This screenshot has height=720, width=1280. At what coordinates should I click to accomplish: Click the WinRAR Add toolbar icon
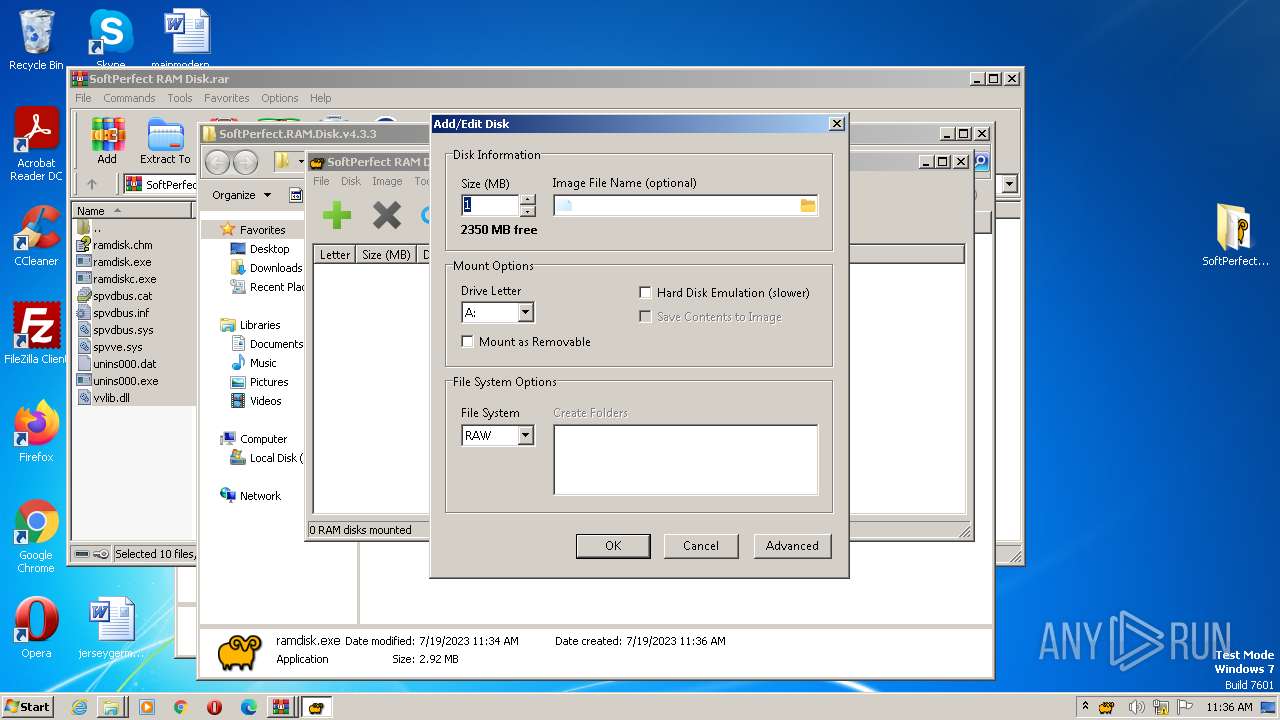pos(107,140)
